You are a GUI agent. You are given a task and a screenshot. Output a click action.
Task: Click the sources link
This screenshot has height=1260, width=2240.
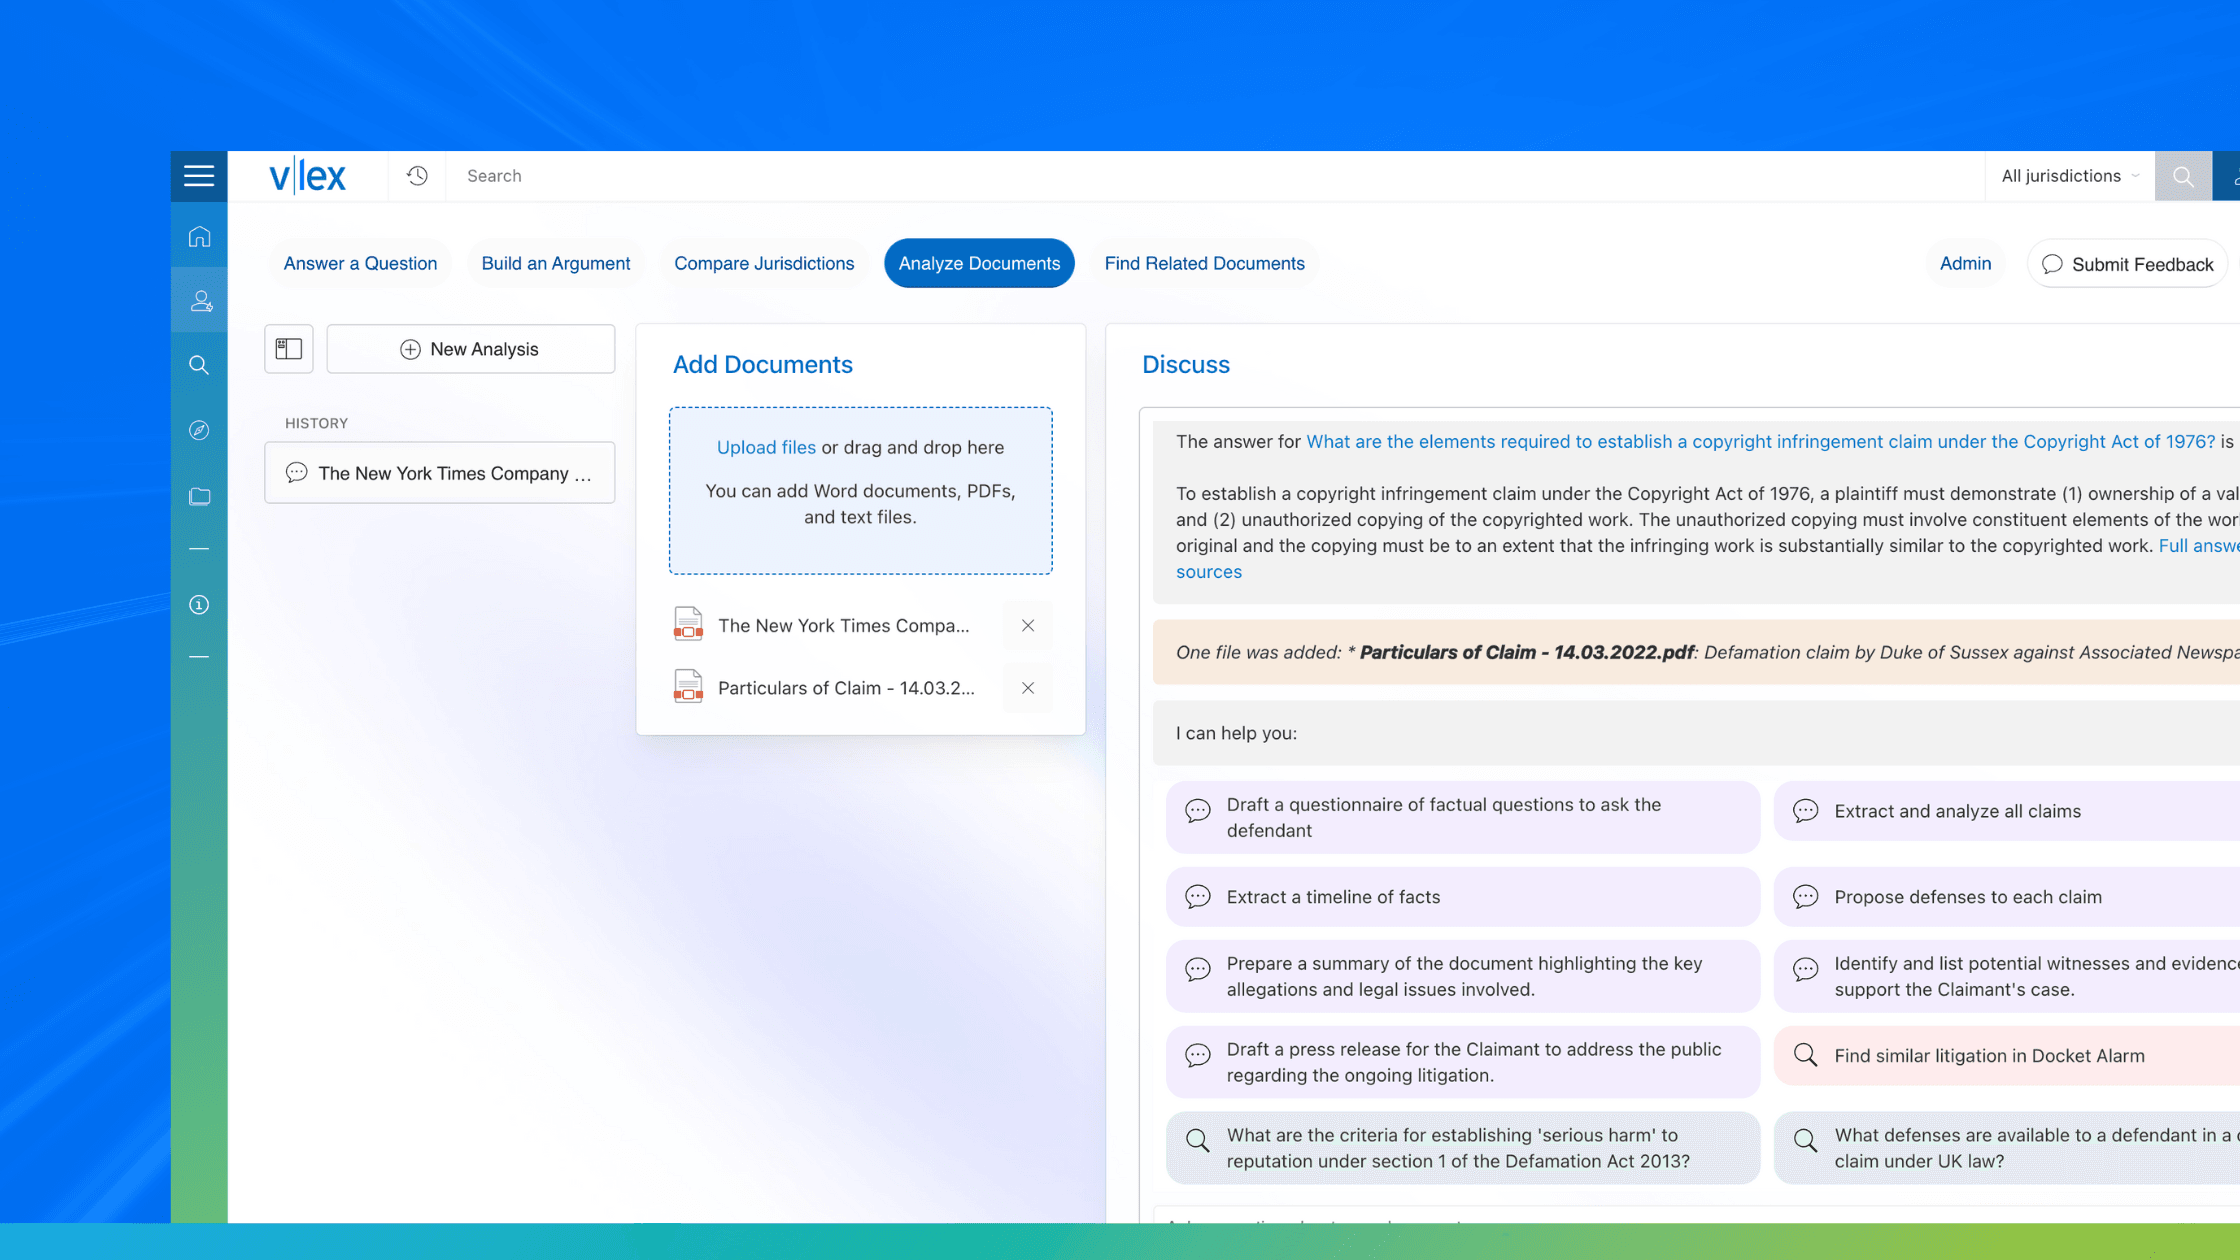(1208, 572)
